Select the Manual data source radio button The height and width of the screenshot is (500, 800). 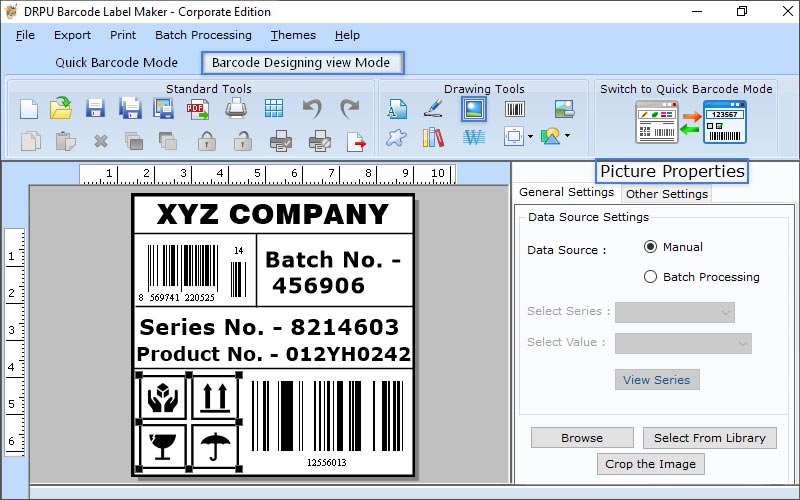click(x=650, y=247)
